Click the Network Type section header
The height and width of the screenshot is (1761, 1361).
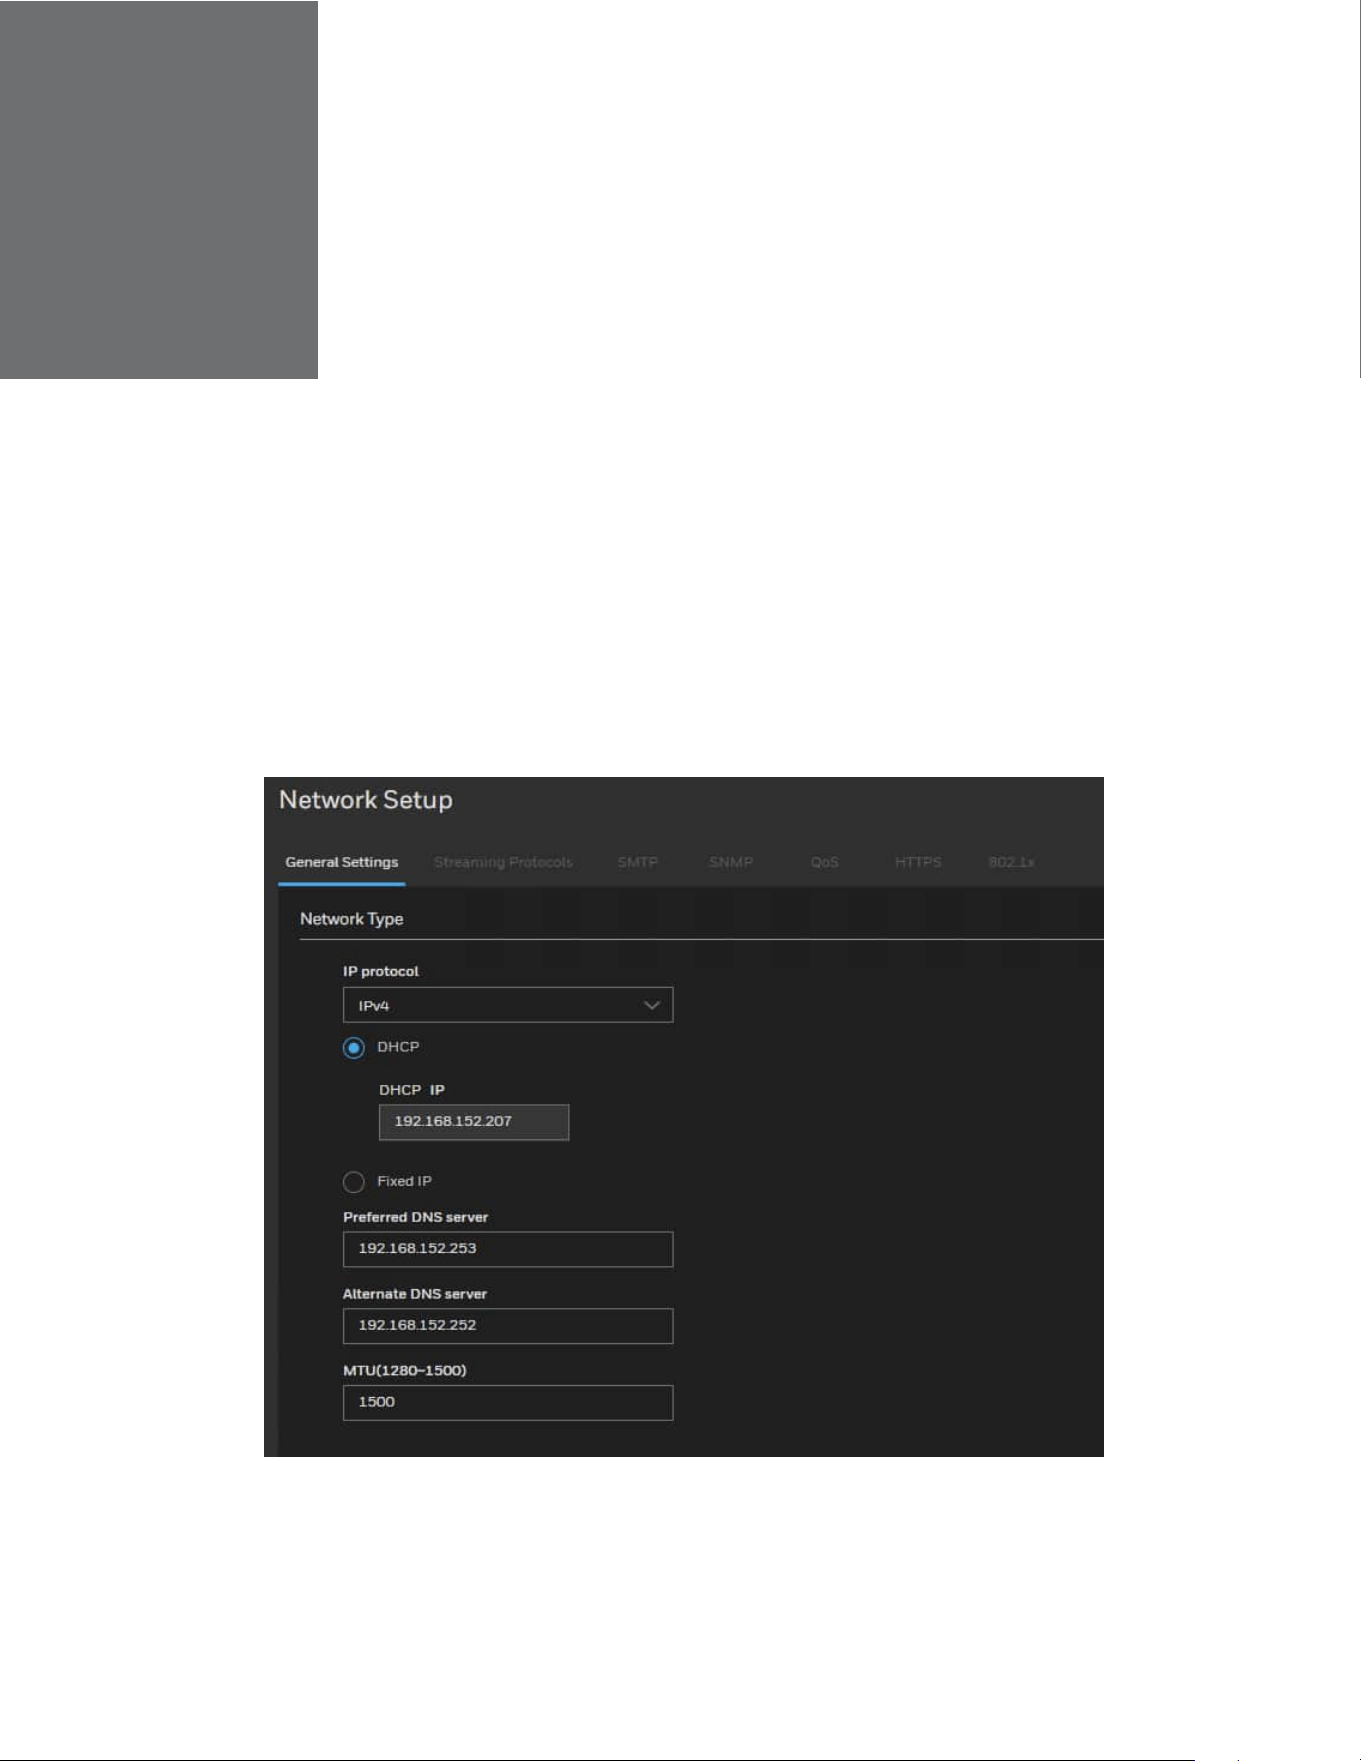pyautogui.click(x=352, y=919)
